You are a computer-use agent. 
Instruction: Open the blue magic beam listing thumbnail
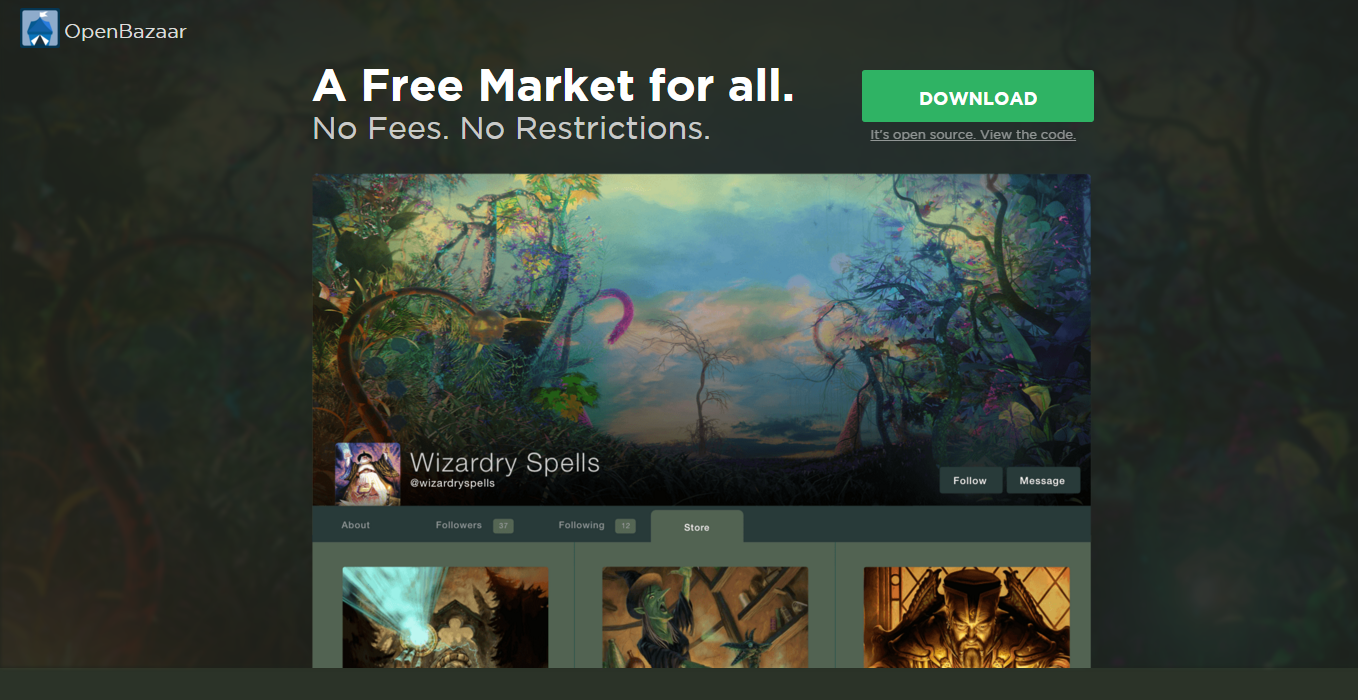click(x=445, y=617)
